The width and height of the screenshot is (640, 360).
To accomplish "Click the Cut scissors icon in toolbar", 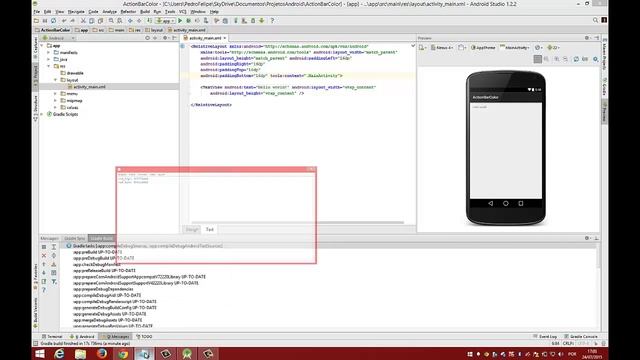I will [x=83, y=20].
